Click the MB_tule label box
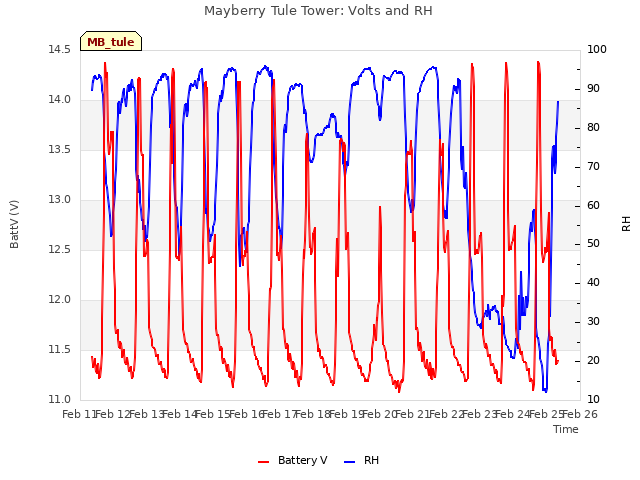The image size is (640, 480). click(x=111, y=41)
